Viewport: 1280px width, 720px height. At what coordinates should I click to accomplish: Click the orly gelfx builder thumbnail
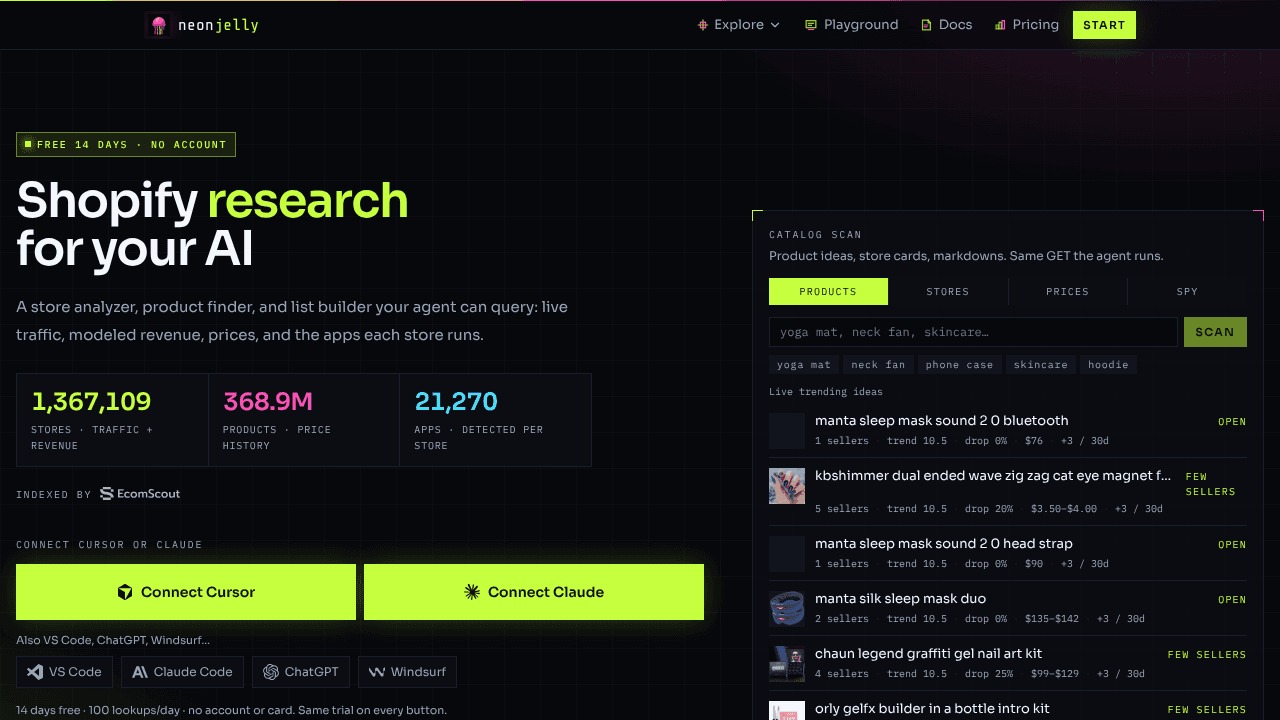(x=787, y=710)
